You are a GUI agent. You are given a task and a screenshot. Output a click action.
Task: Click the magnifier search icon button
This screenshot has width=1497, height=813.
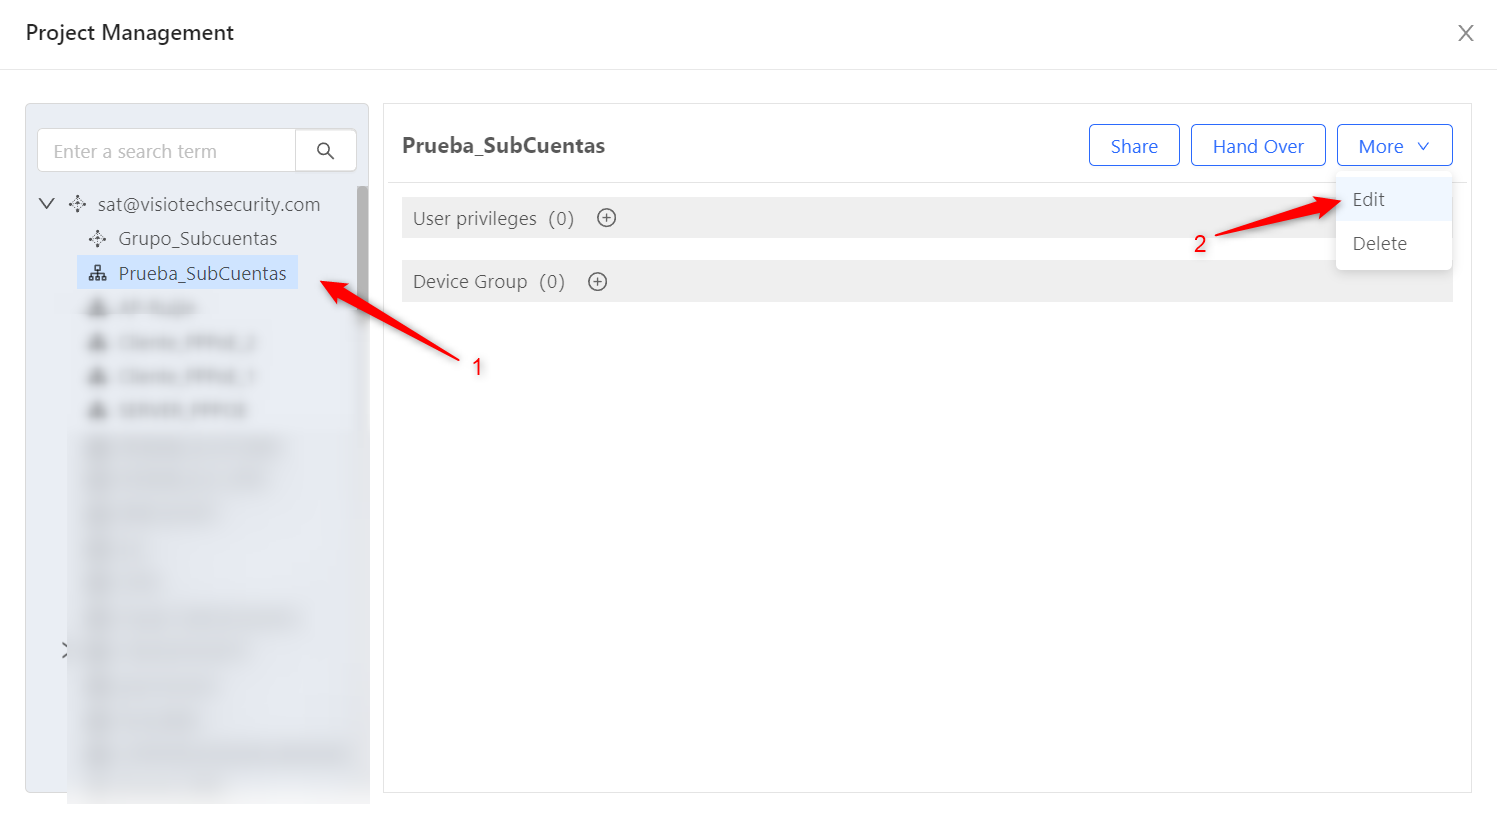coord(325,151)
